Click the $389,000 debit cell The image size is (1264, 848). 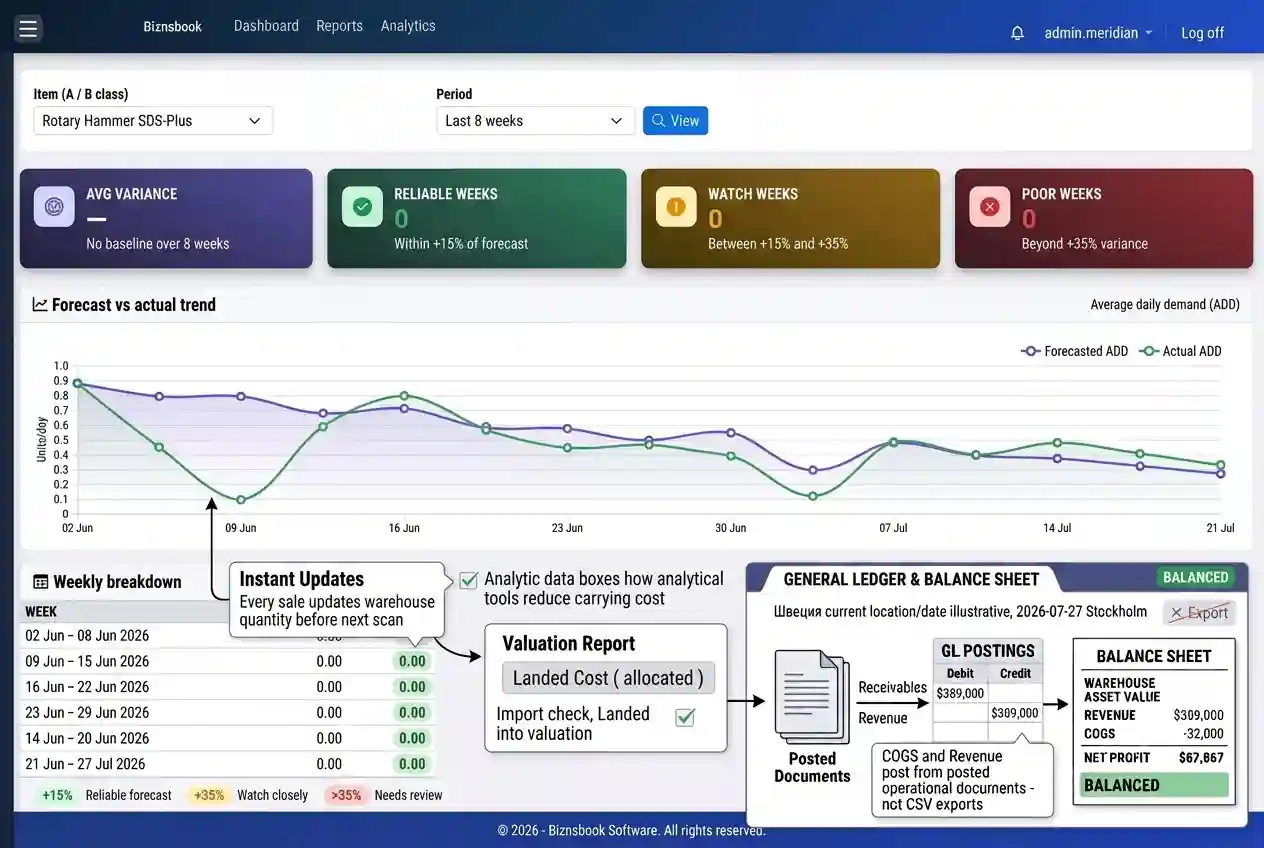point(960,693)
